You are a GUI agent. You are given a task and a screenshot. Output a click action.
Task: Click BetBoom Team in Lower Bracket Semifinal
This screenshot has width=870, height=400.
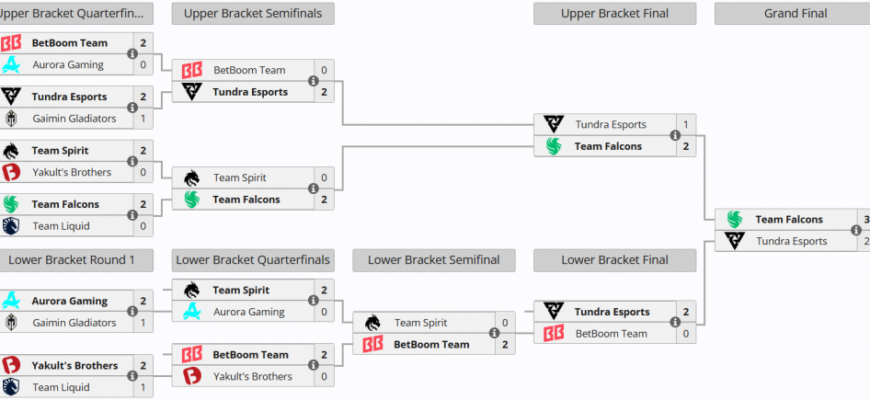(x=431, y=344)
